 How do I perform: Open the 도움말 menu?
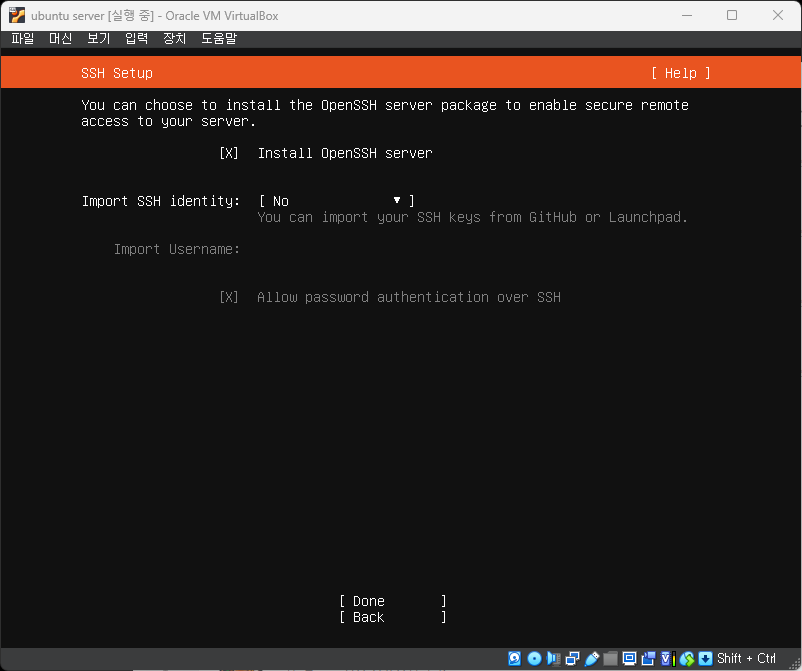click(219, 38)
